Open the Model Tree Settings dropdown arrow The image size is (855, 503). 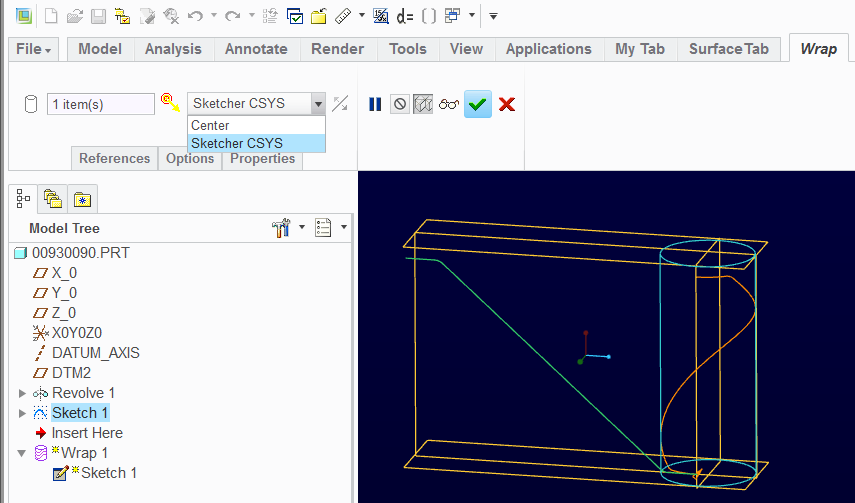coord(302,227)
